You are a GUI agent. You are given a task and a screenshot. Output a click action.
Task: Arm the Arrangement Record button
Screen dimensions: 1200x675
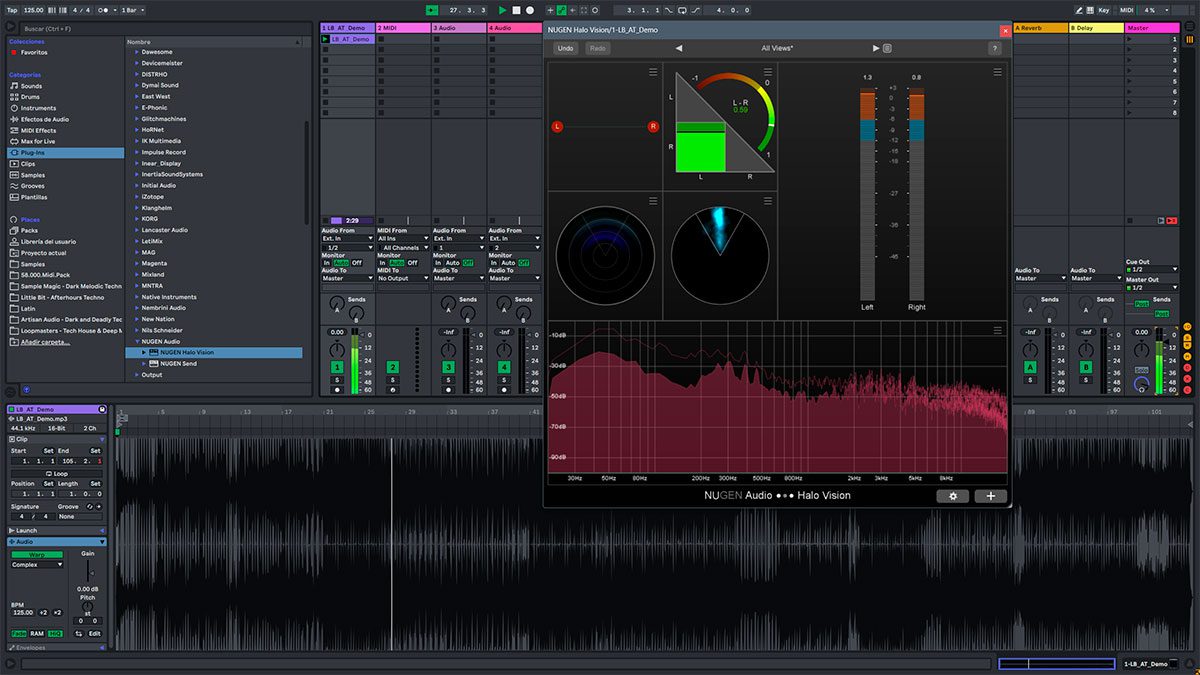[x=530, y=10]
